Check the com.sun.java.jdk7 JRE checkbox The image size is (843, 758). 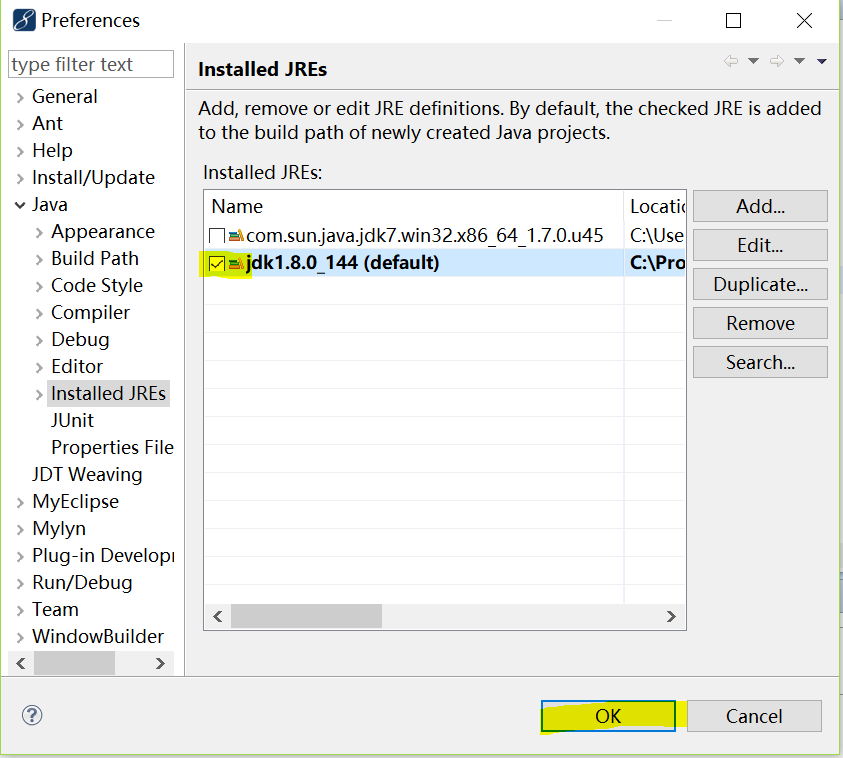pyautogui.click(x=217, y=236)
